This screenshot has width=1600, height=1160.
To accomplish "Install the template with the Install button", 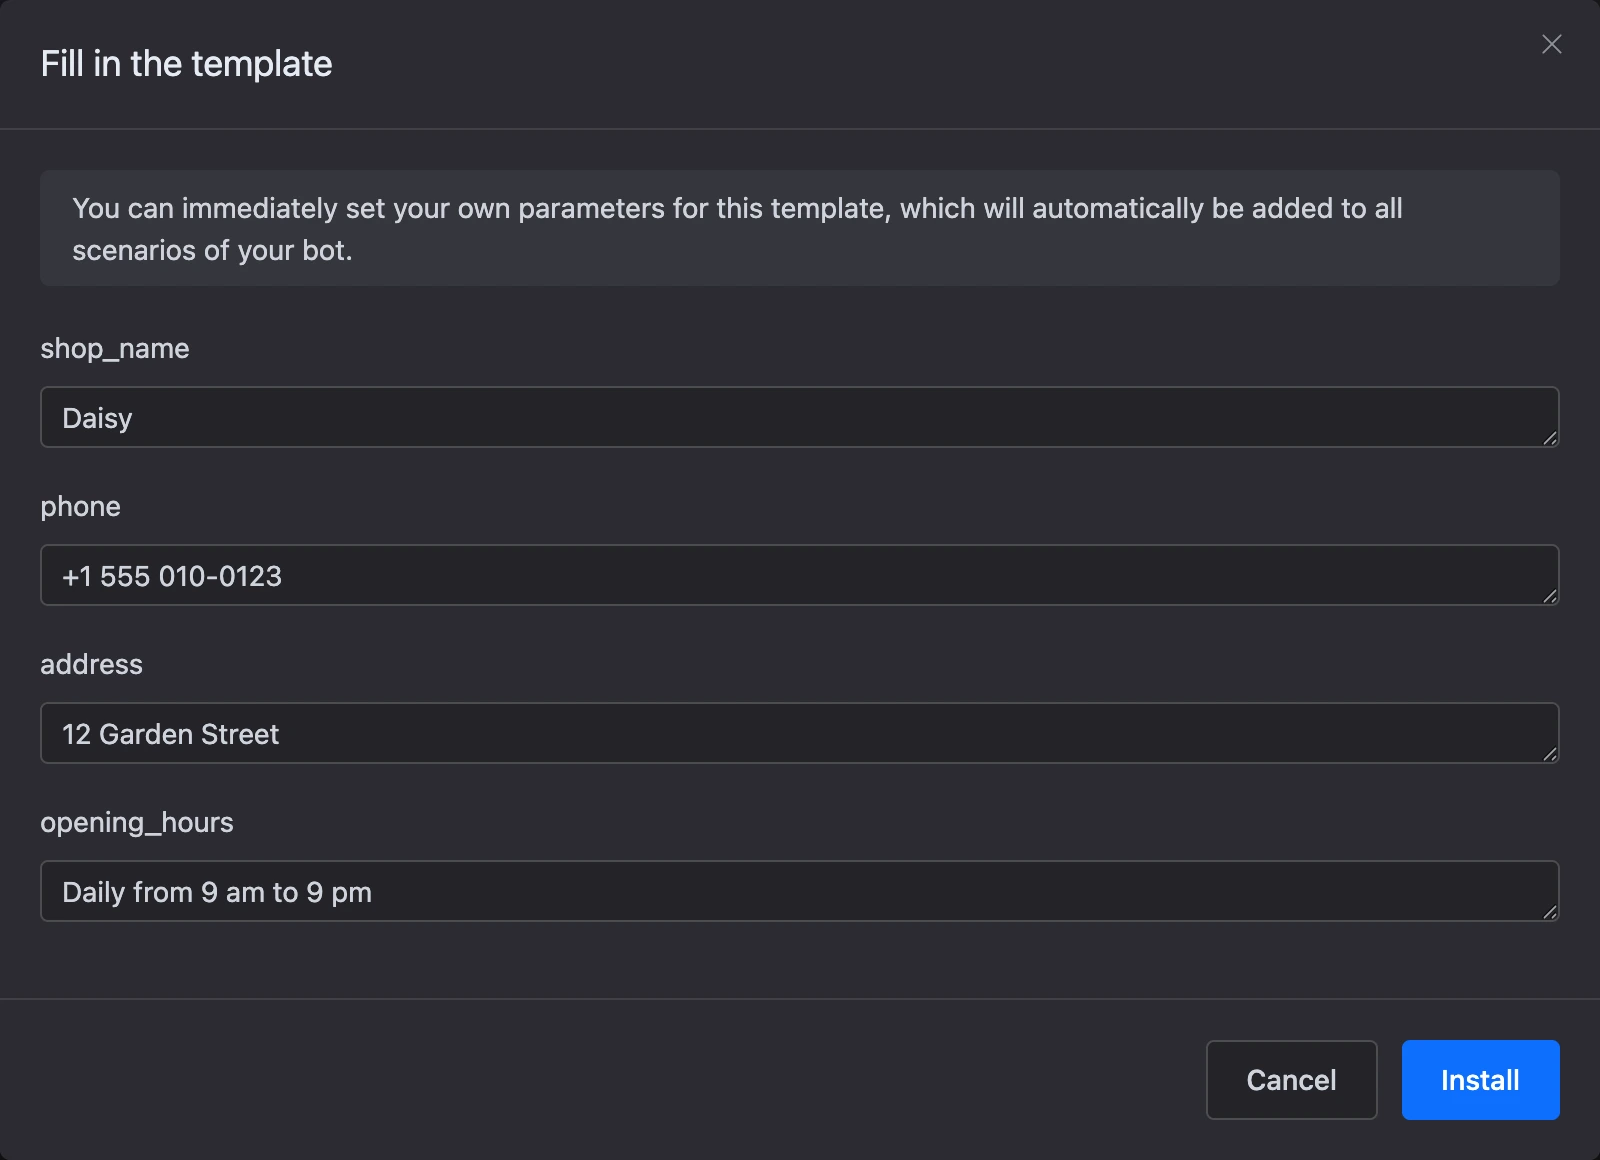I will [x=1480, y=1080].
